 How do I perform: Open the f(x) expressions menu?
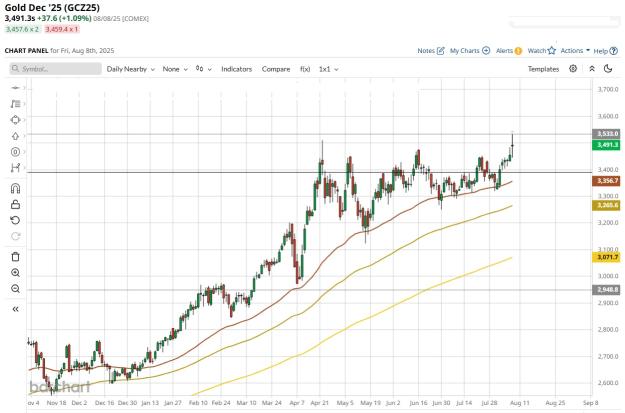[305, 69]
